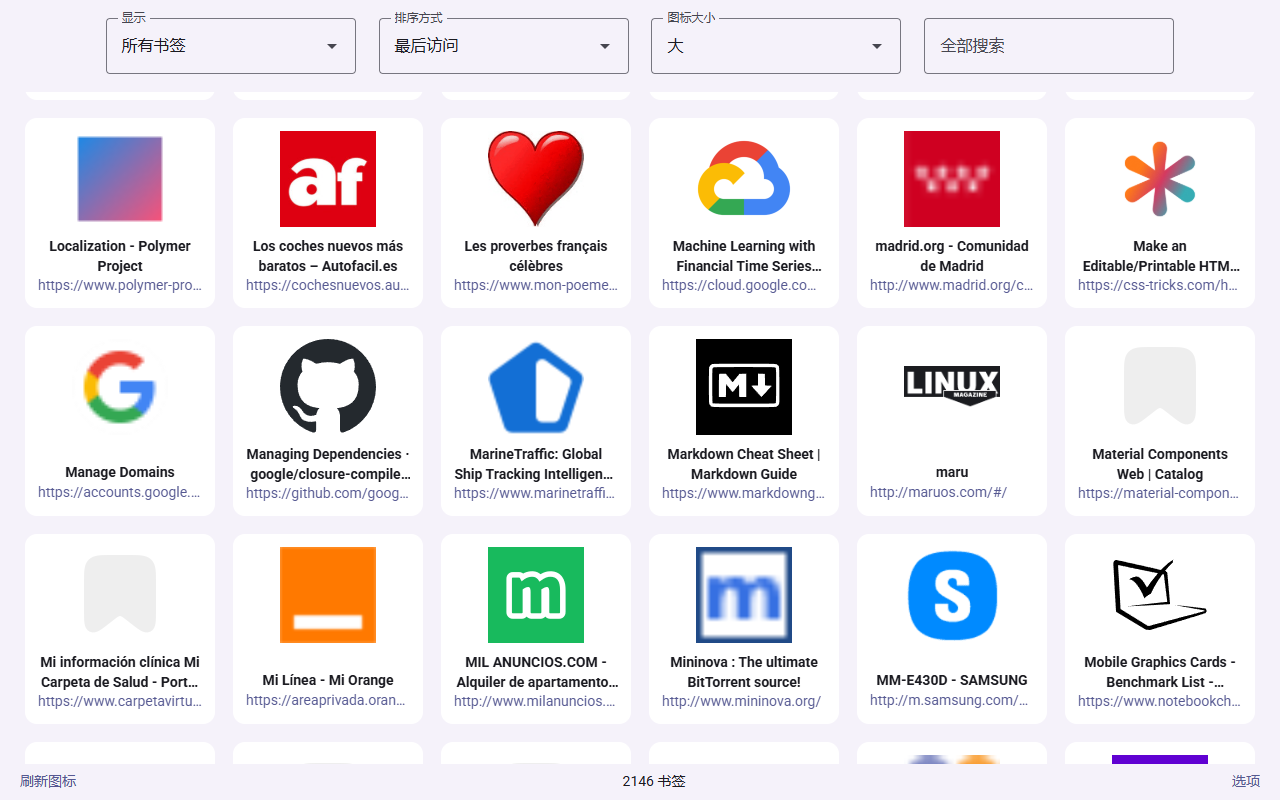Click 'Los coches nuevos más baratos' title

[328, 256]
